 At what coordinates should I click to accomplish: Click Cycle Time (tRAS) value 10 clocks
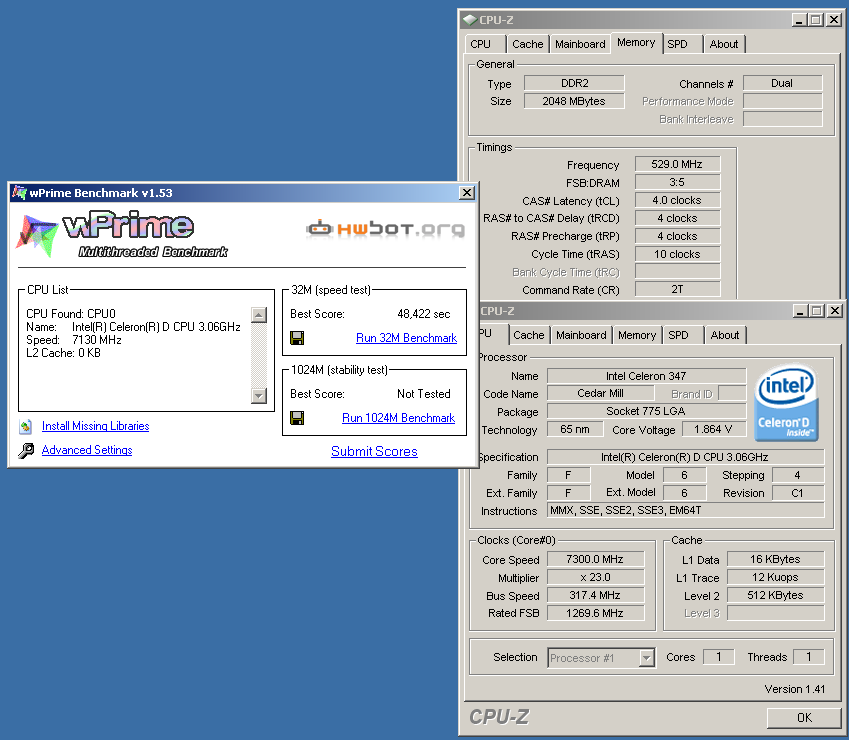677,254
